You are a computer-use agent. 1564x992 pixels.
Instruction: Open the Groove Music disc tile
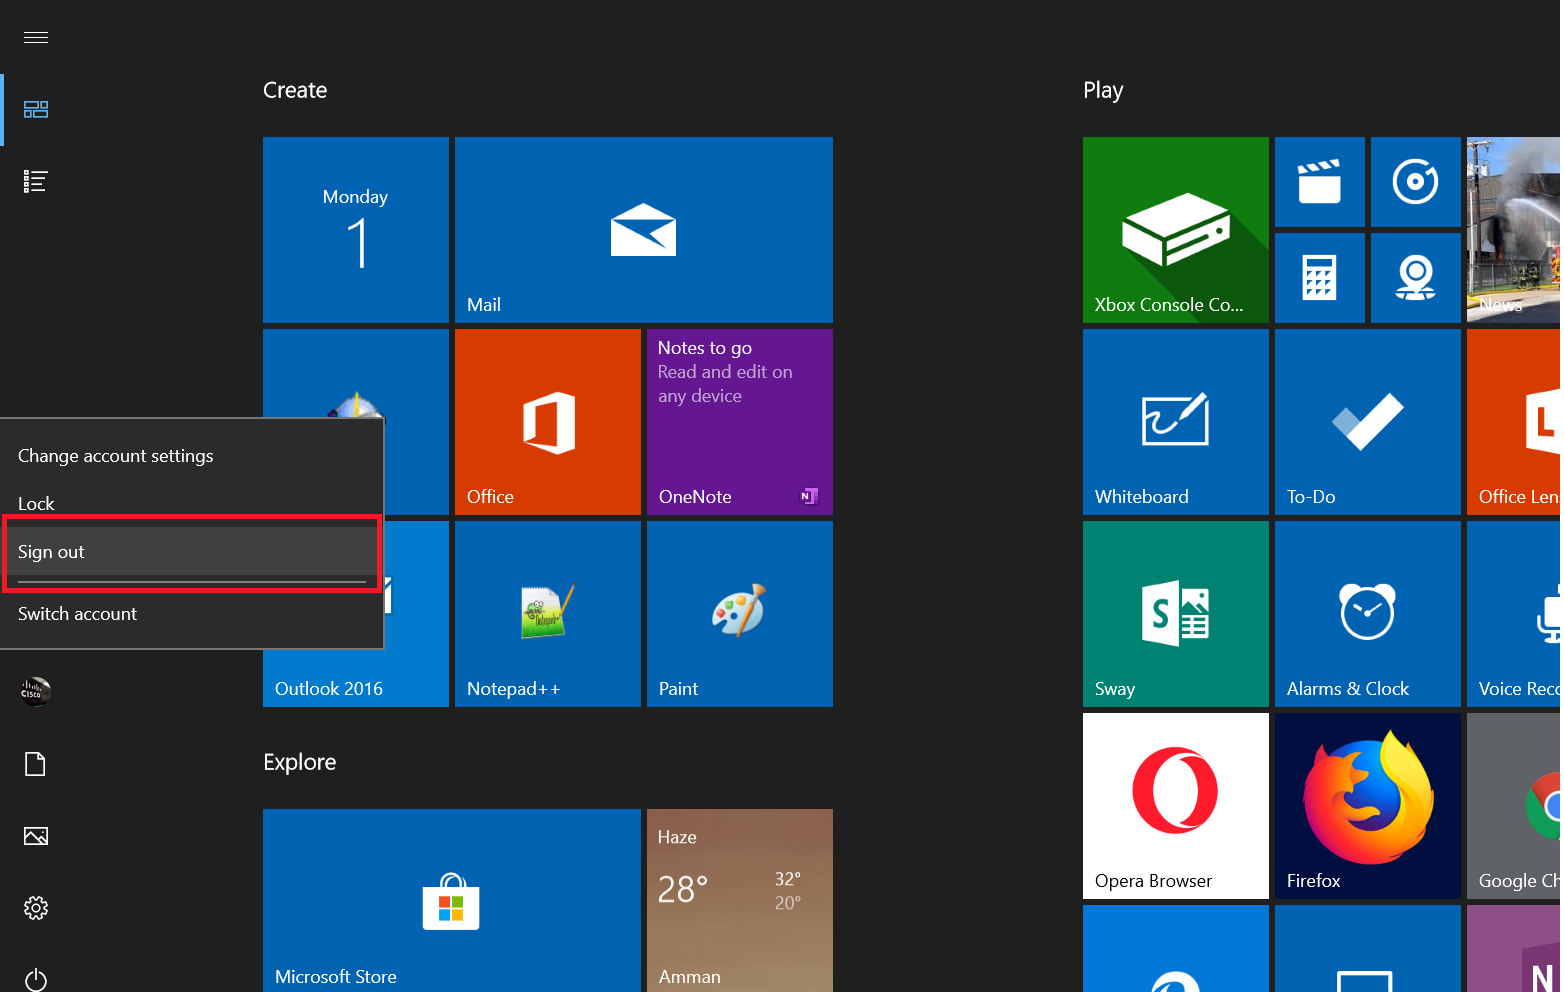[1416, 182]
